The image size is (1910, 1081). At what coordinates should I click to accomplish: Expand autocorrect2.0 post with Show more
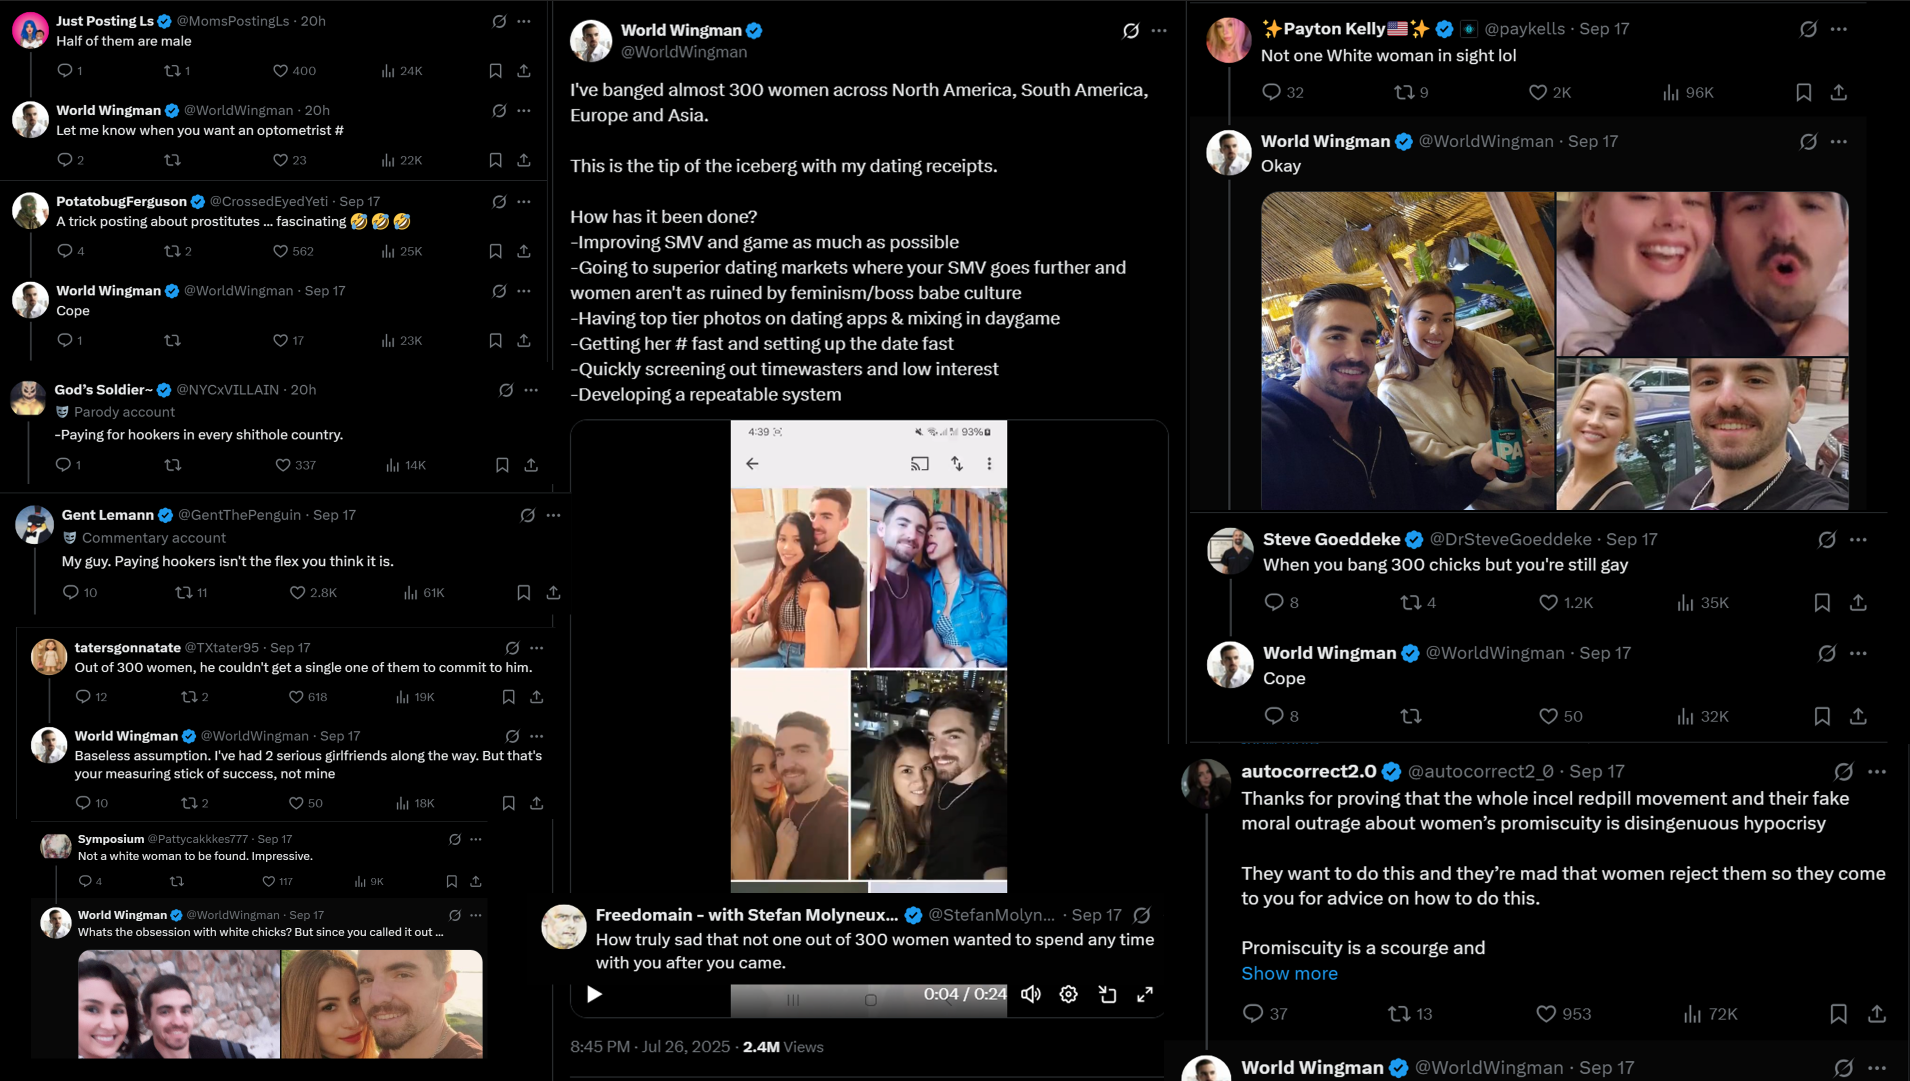click(x=1289, y=973)
